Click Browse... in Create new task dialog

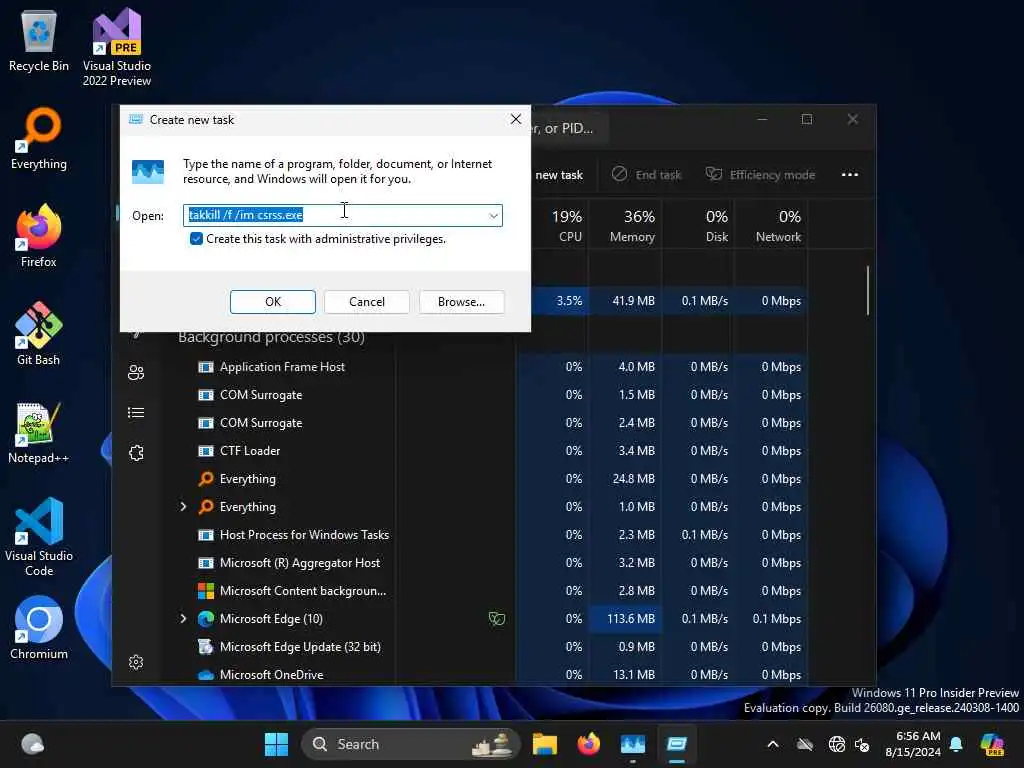click(462, 302)
